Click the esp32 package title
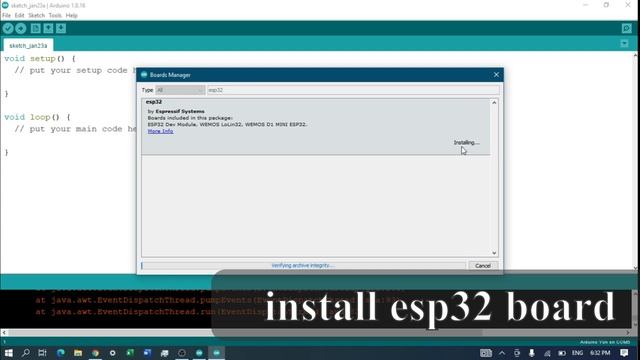The height and width of the screenshot is (360, 640). [154, 102]
